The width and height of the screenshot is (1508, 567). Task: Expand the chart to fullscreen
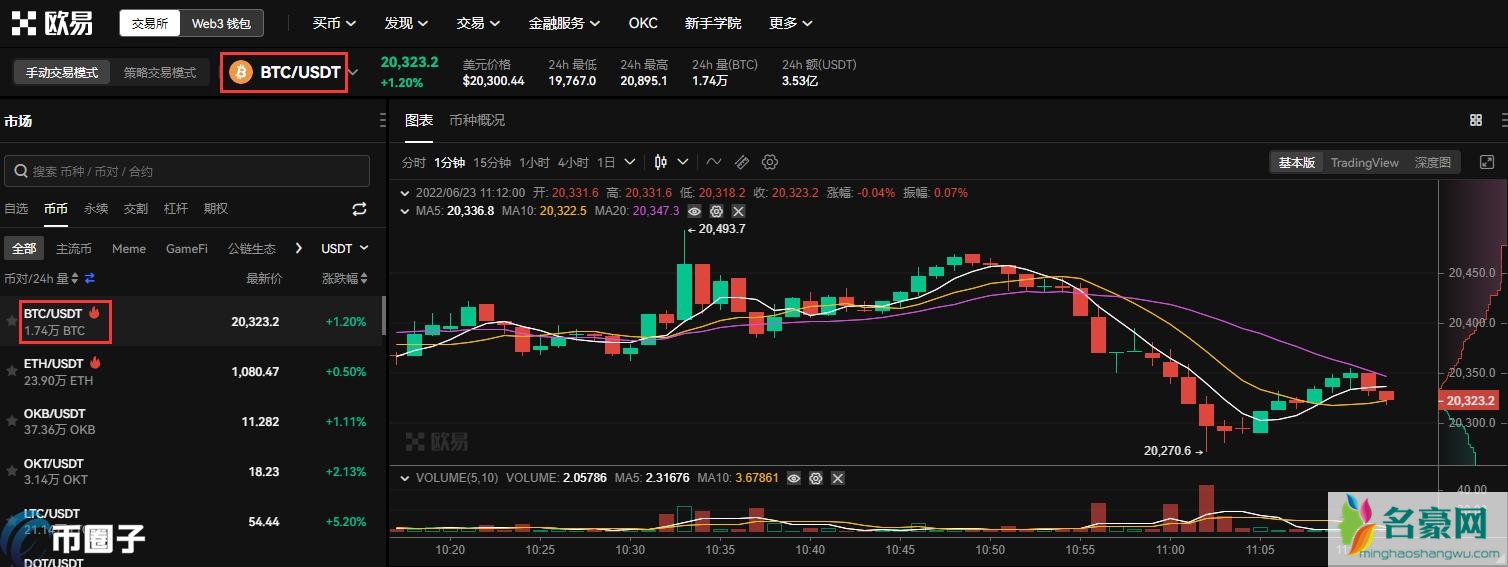(x=1487, y=162)
